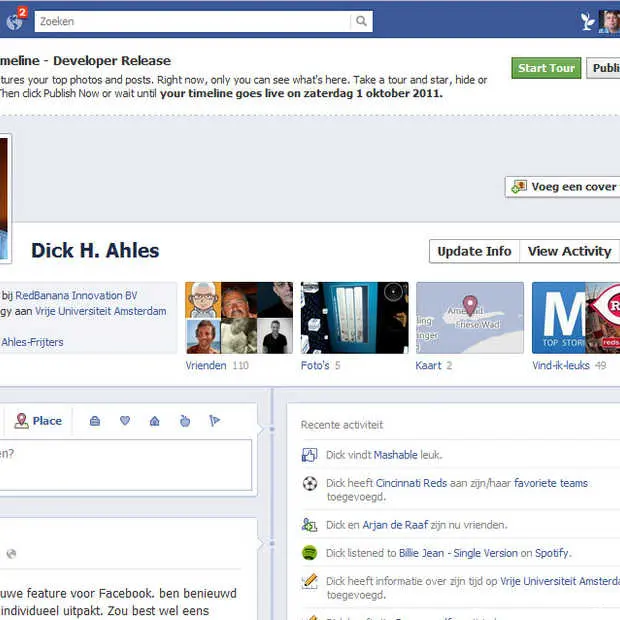Select the briefcase work life event icon
This screenshot has width=620, height=620.
tap(95, 421)
